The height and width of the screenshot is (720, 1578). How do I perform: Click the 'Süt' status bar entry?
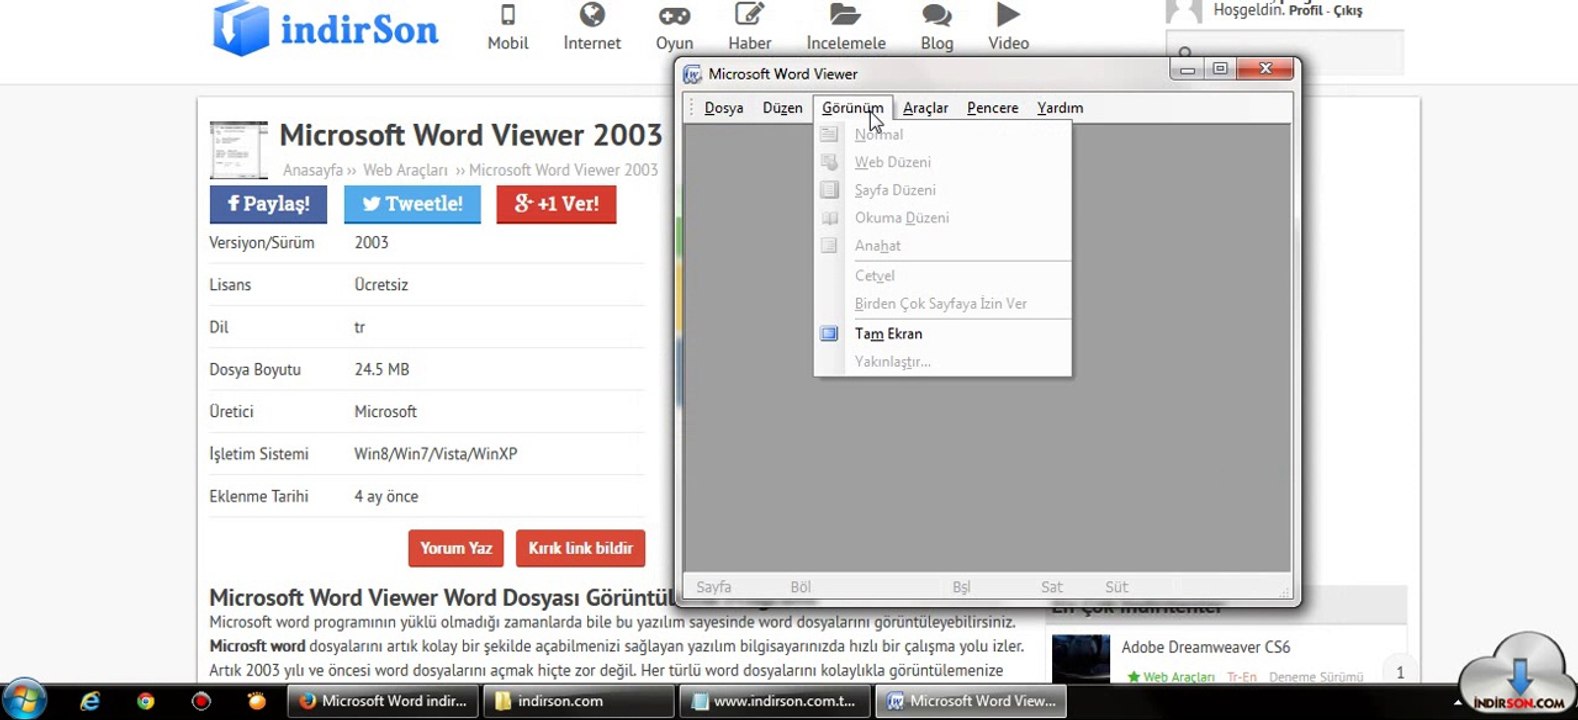click(x=1116, y=587)
